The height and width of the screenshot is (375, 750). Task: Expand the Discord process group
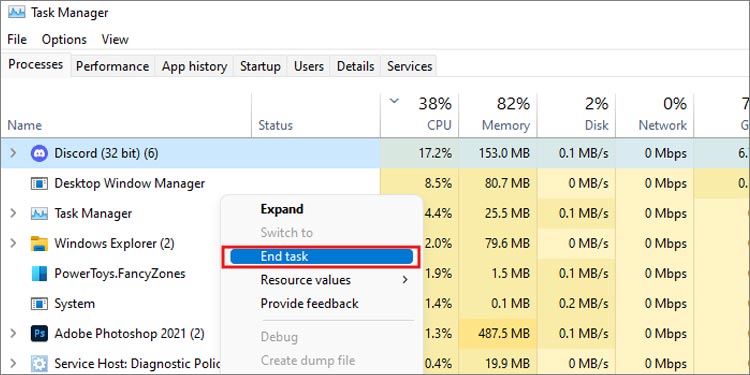13,154
